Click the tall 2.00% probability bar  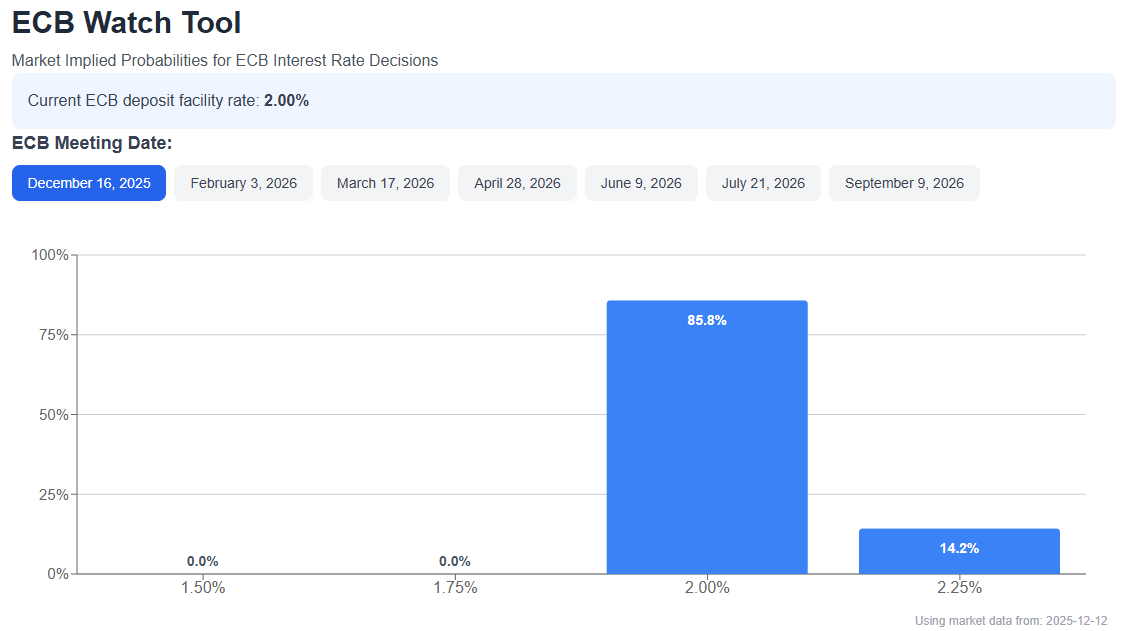coord(707,440)
